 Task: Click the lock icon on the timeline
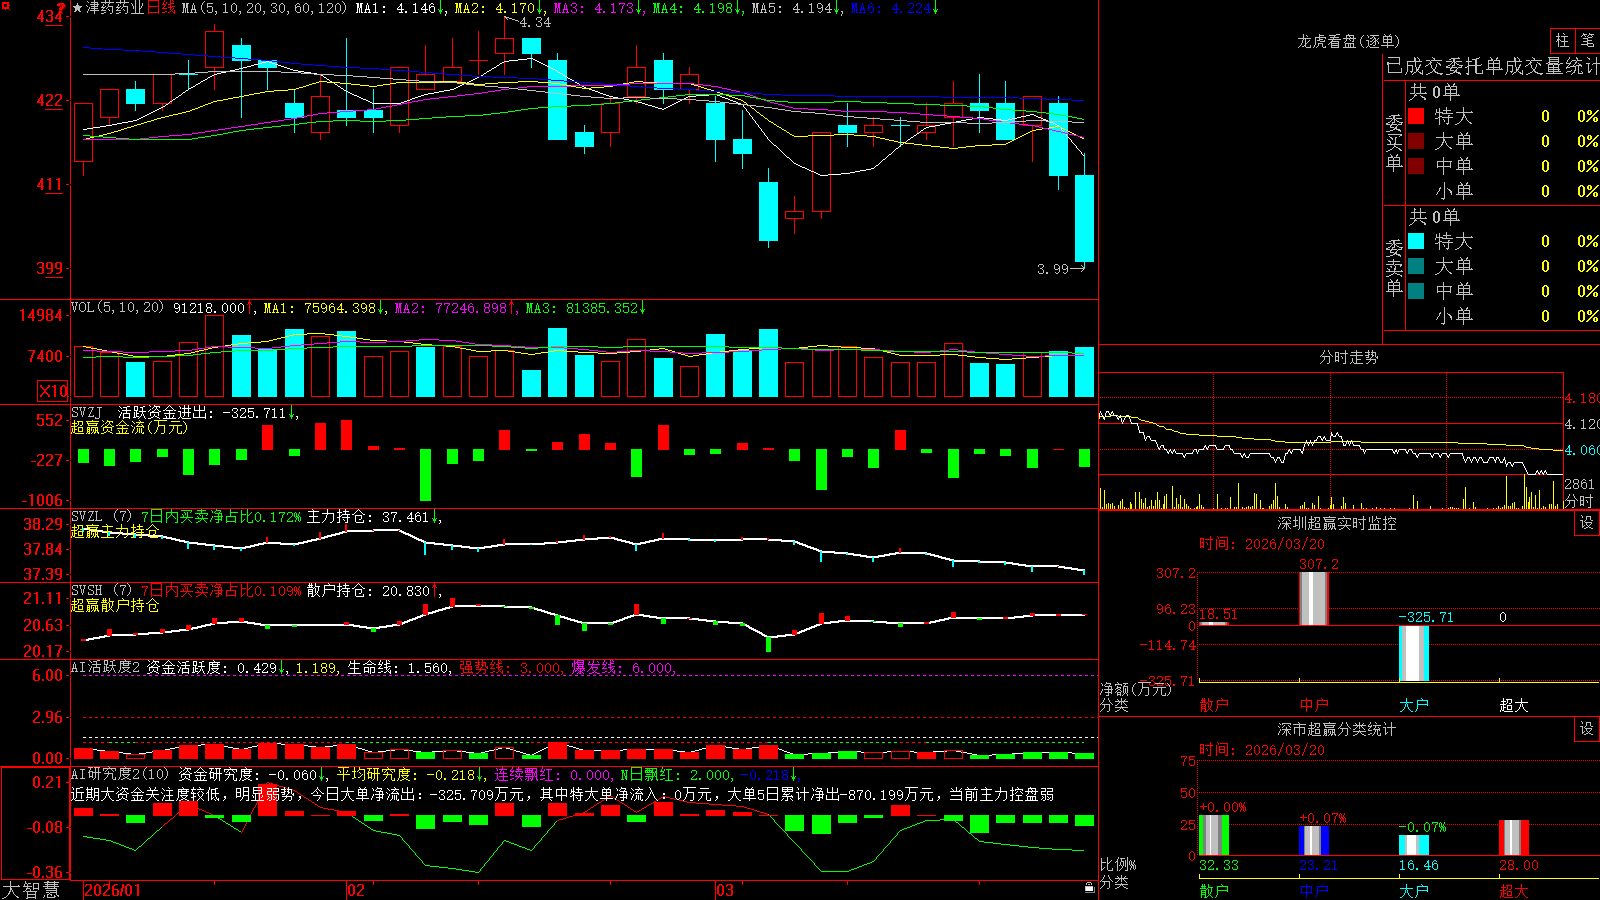[1090, 888]
